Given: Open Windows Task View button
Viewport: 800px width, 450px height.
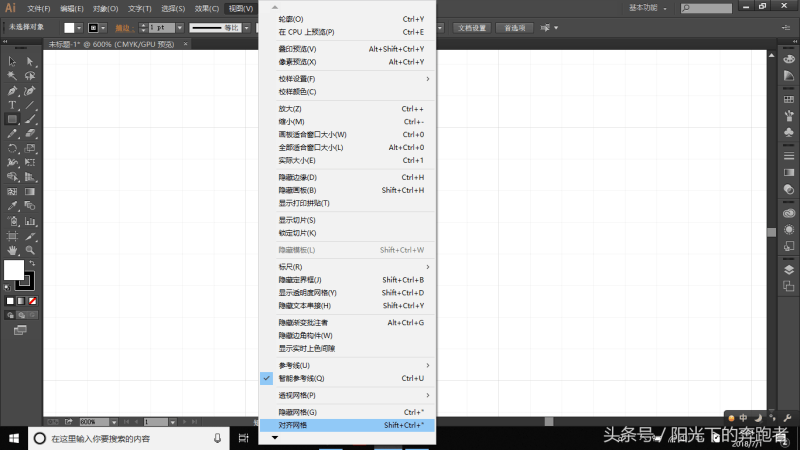Looking at the screenshot, I should coord(243,438).
